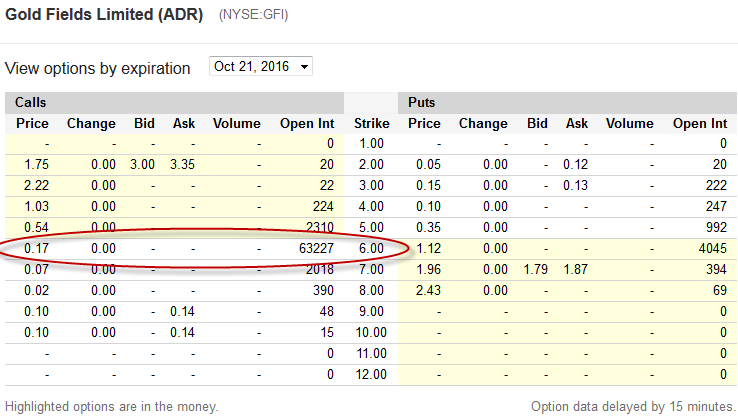
Task: Select call open interest 2018
Action: tap(320, 269)
